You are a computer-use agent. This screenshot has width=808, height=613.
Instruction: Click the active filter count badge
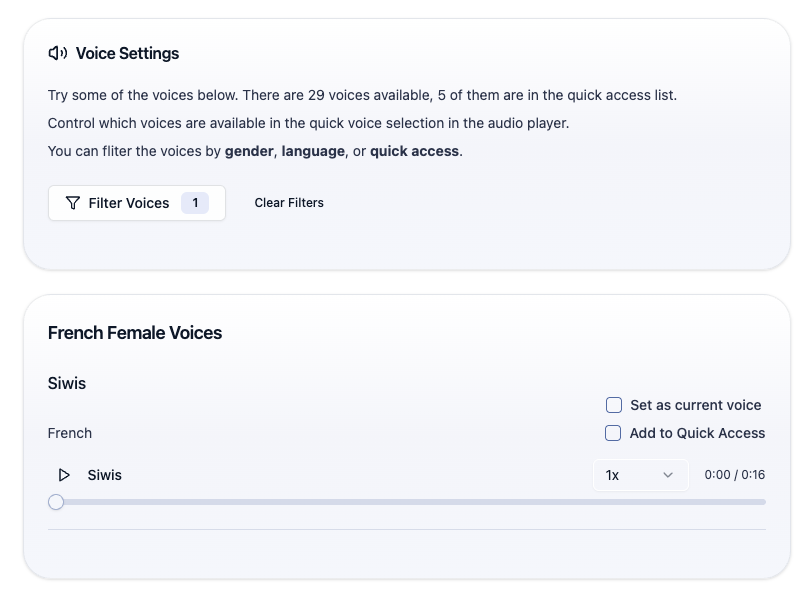(x=195, y=203)
